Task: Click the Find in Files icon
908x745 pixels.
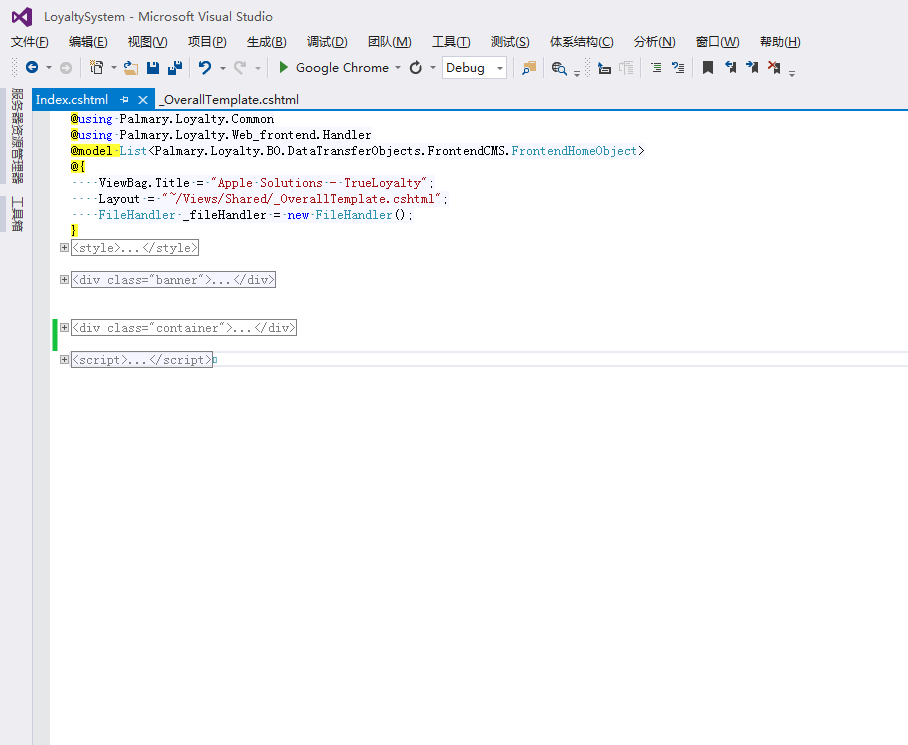Action: click(529, 68)
